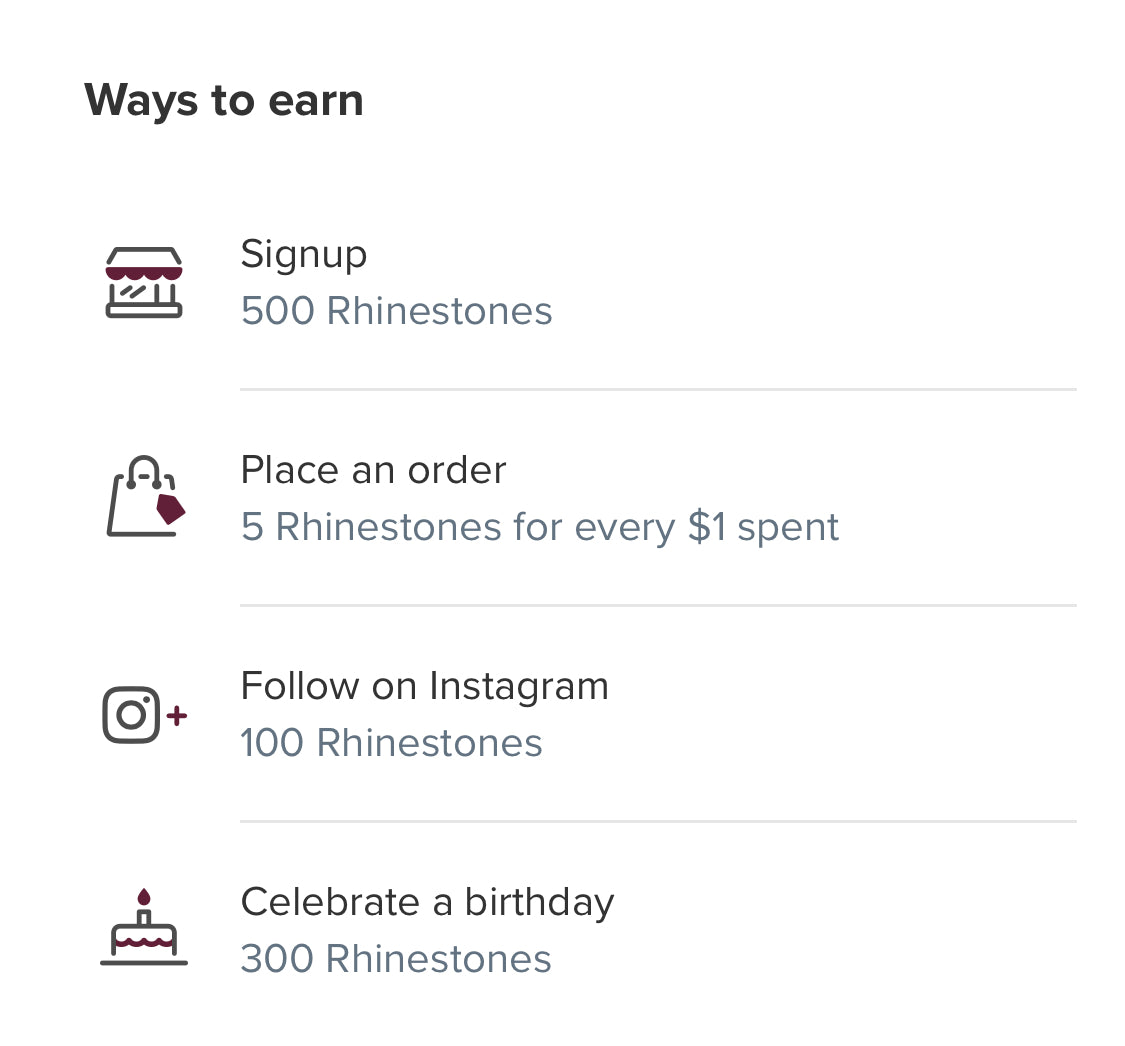Click the divider under Place an order row
This screenshot has height=1046, width=1125.
[658, 605]
